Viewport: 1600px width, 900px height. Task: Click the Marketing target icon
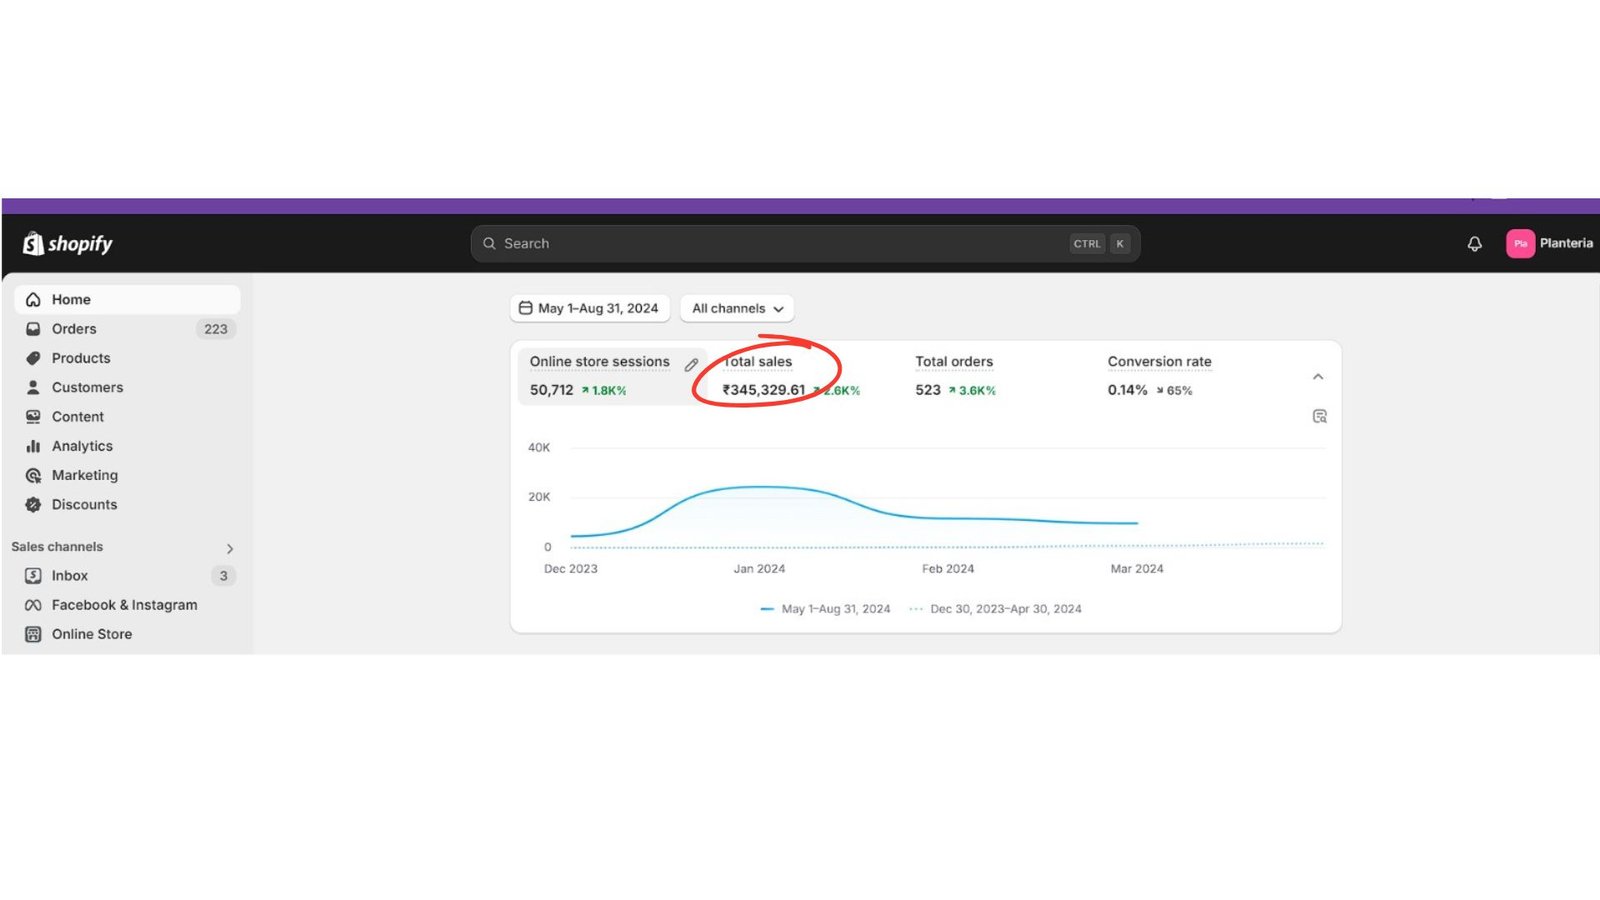[x=33, y=475]
